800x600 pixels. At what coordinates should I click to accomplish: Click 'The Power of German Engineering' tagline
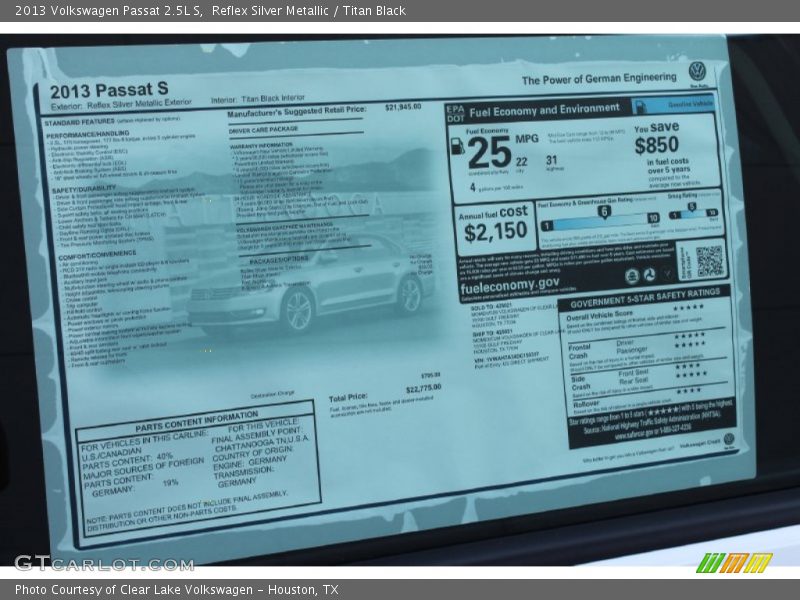point(599,79)
